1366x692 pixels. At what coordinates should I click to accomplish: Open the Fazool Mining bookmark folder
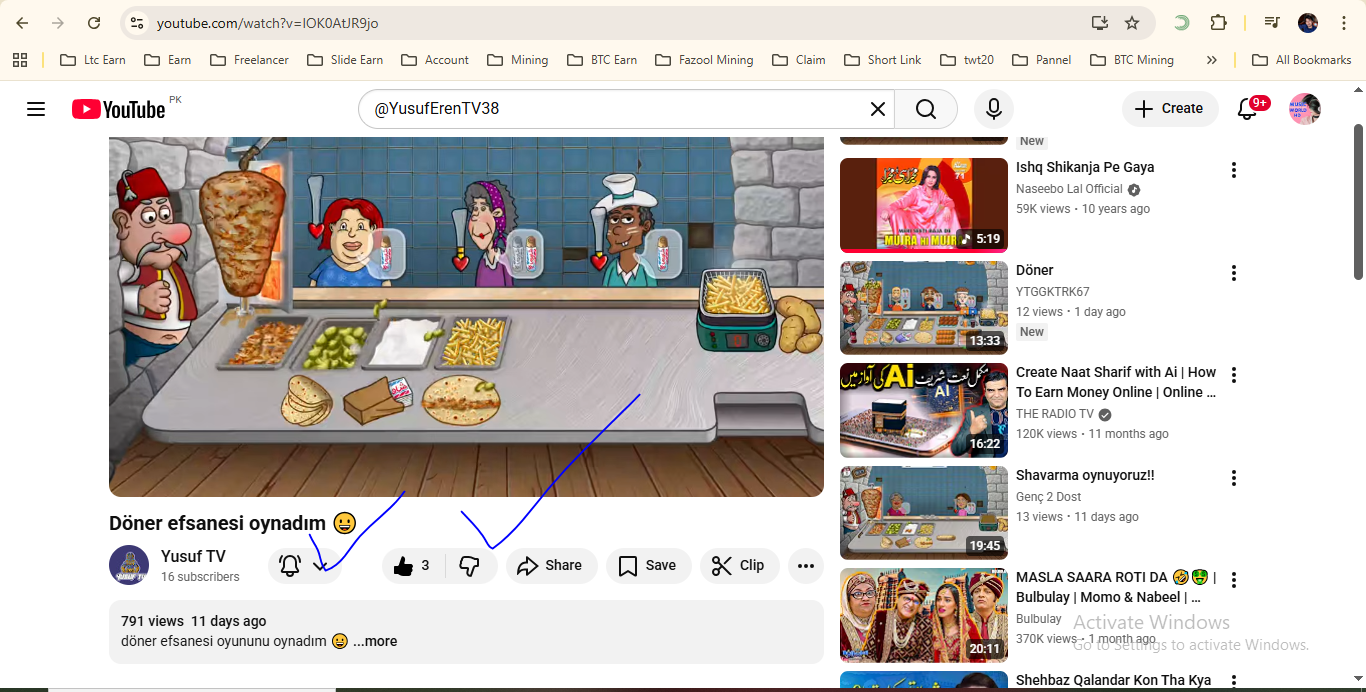[x=704, y=60]
